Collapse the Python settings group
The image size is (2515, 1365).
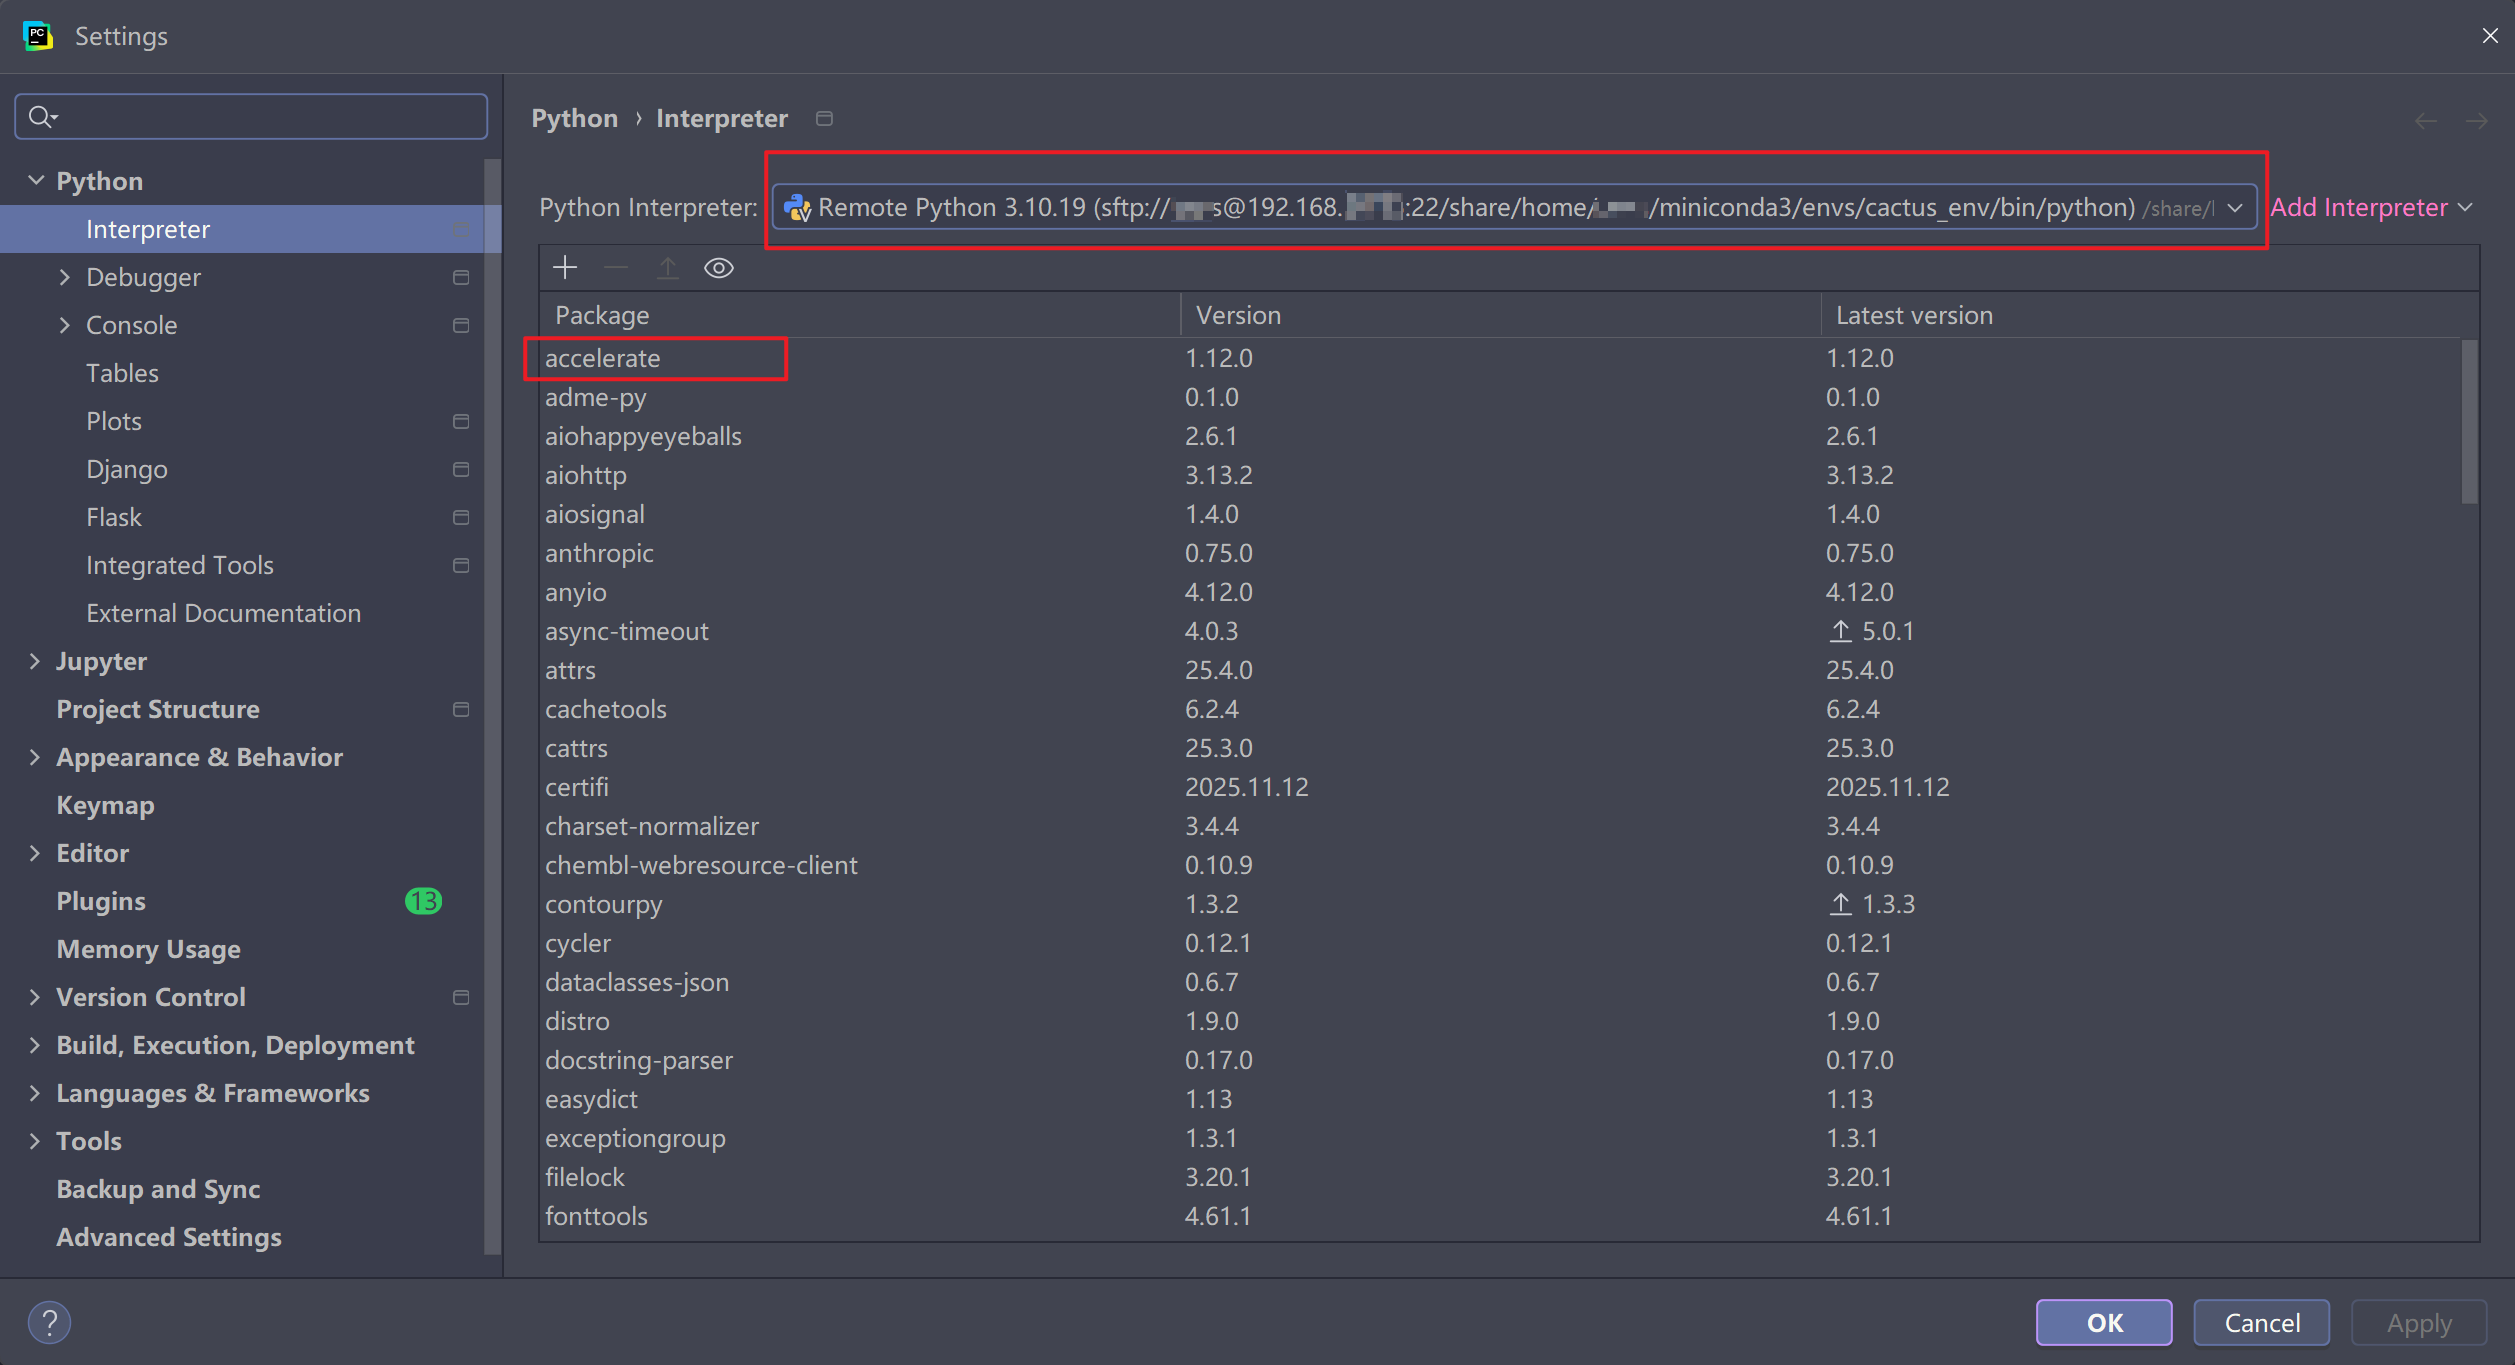point(36,181)
